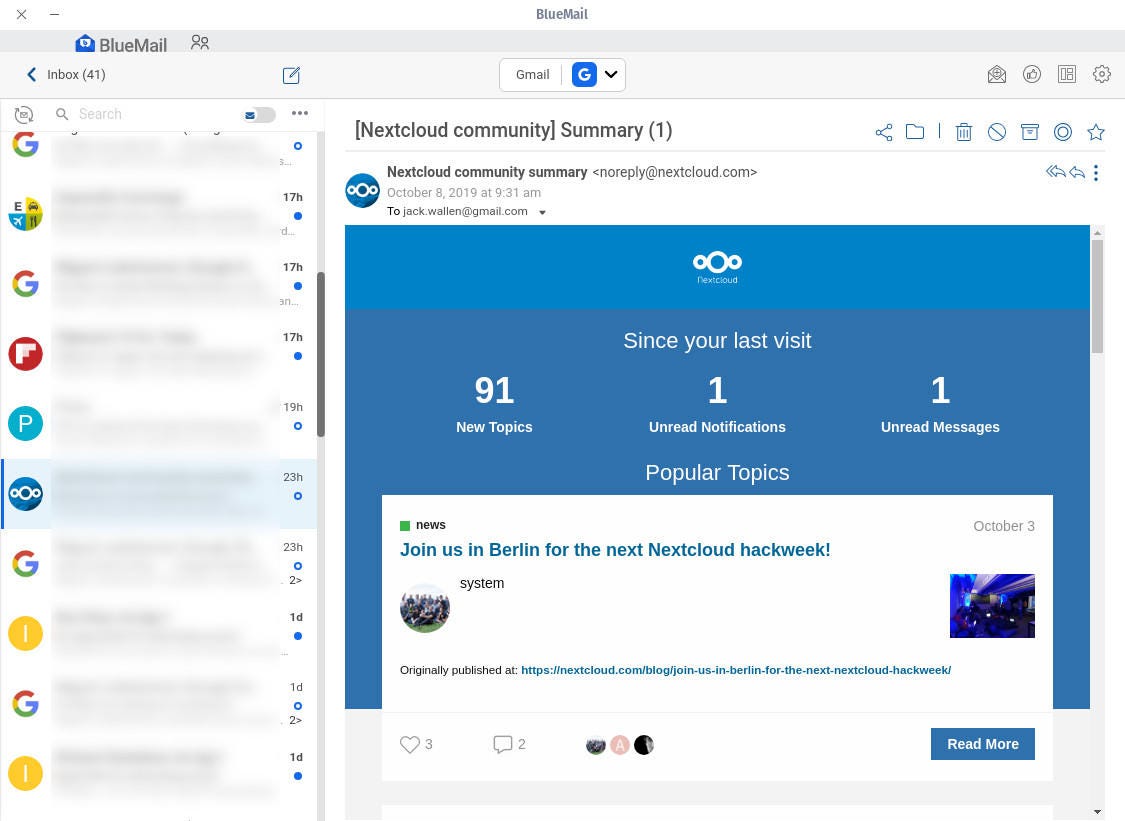
Task: Toggle the reading pane layout icon
Action: 1066,74
